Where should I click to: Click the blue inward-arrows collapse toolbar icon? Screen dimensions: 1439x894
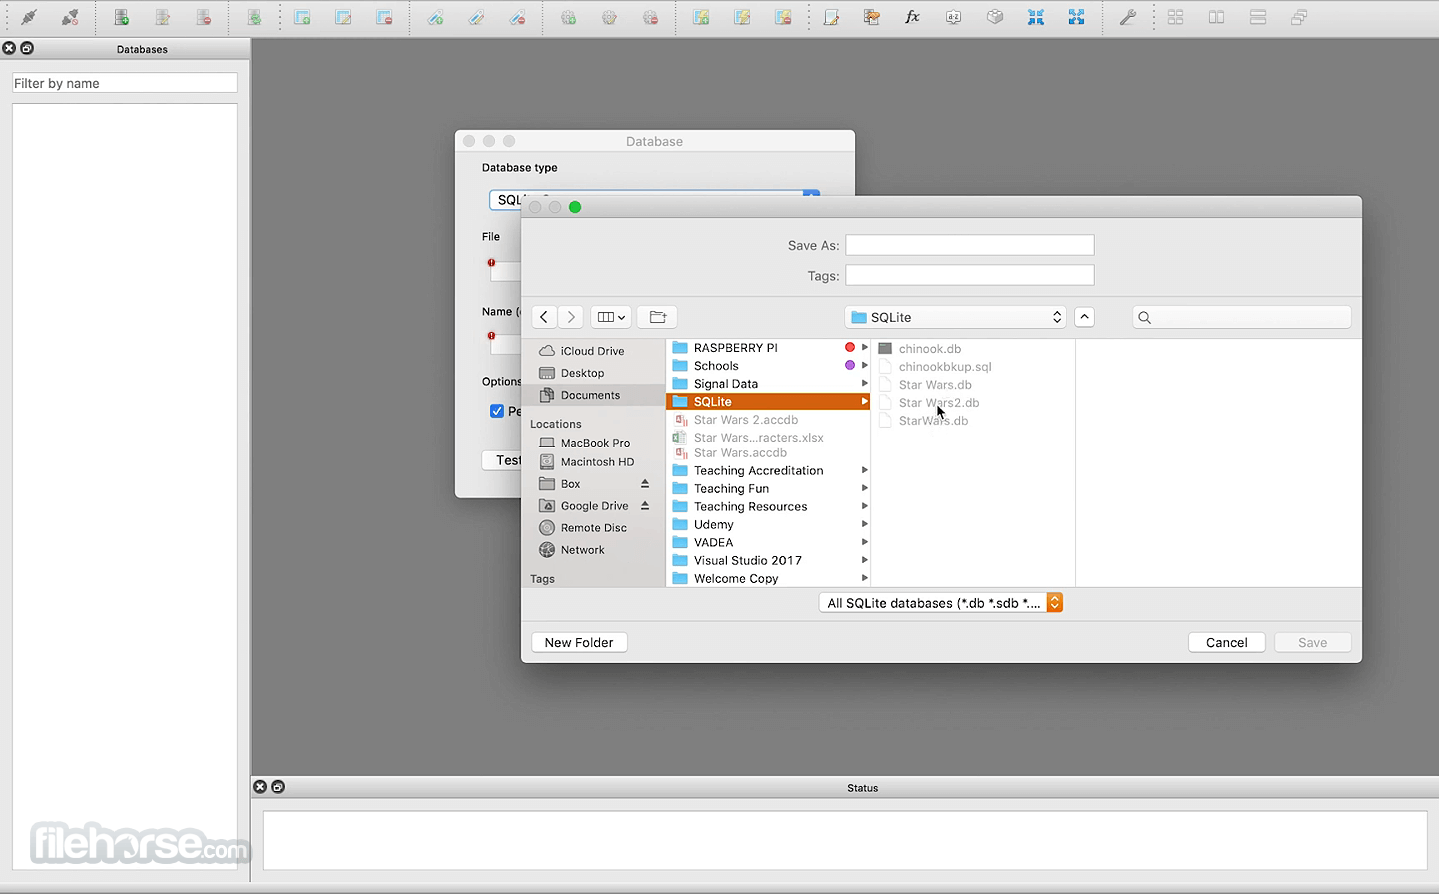[1035, 17]
